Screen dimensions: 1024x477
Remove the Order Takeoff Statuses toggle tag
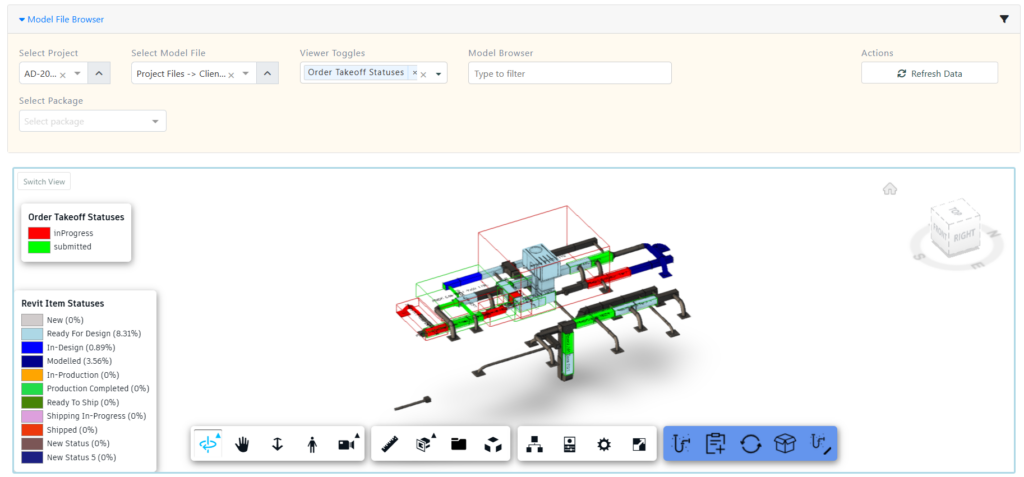(414, 73)
